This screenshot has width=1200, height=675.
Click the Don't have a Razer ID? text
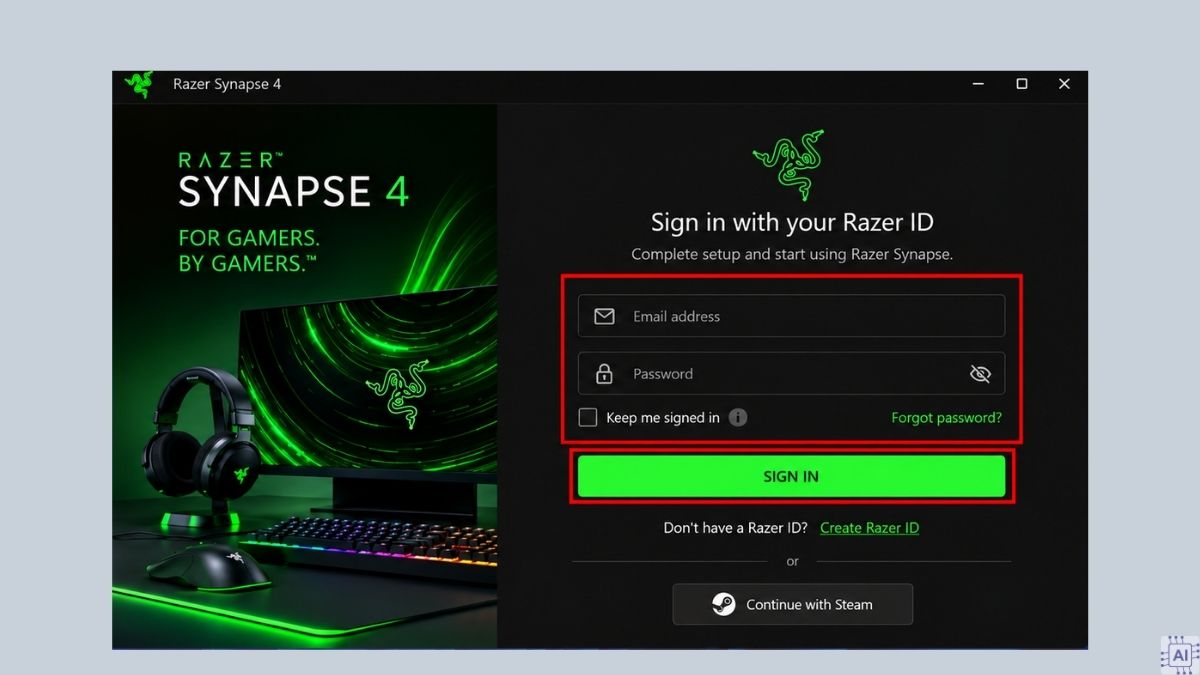[x=736, y=528]
